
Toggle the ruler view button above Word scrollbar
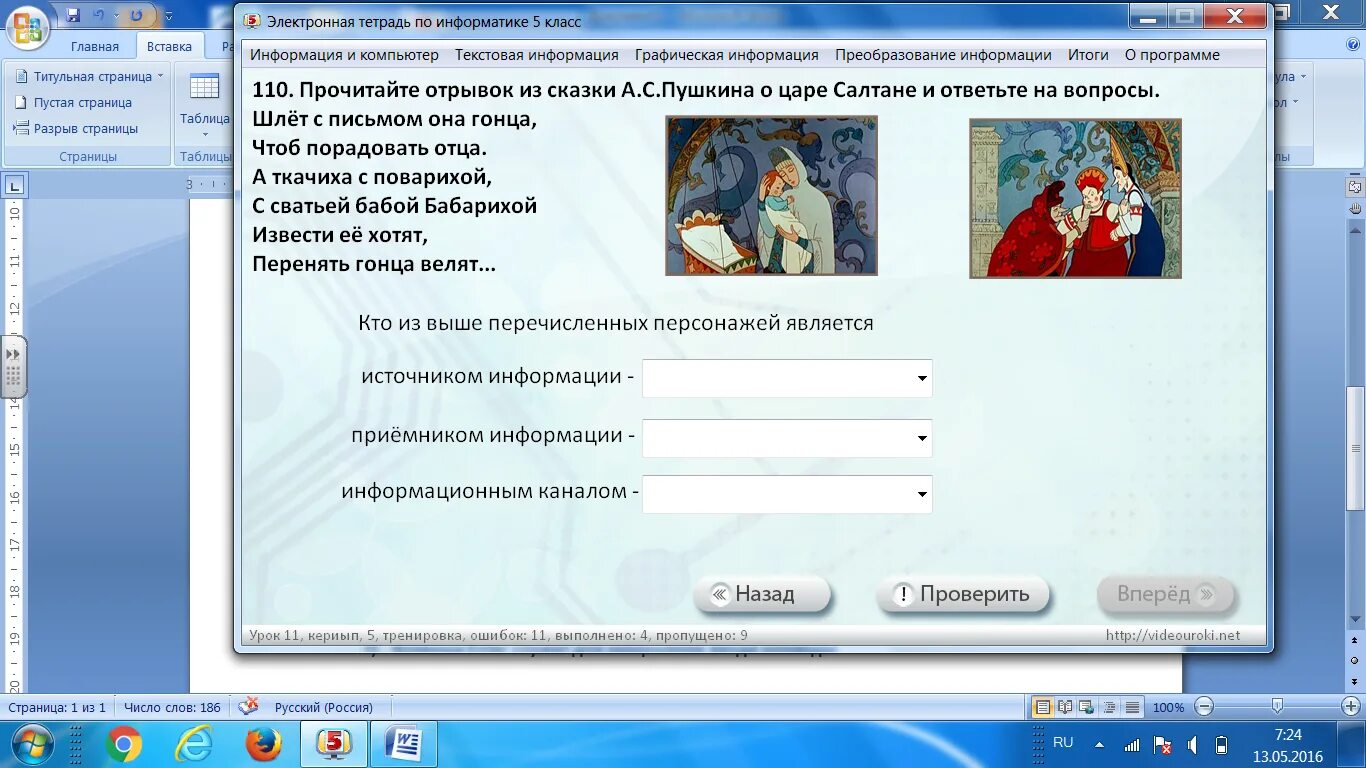1355,185
